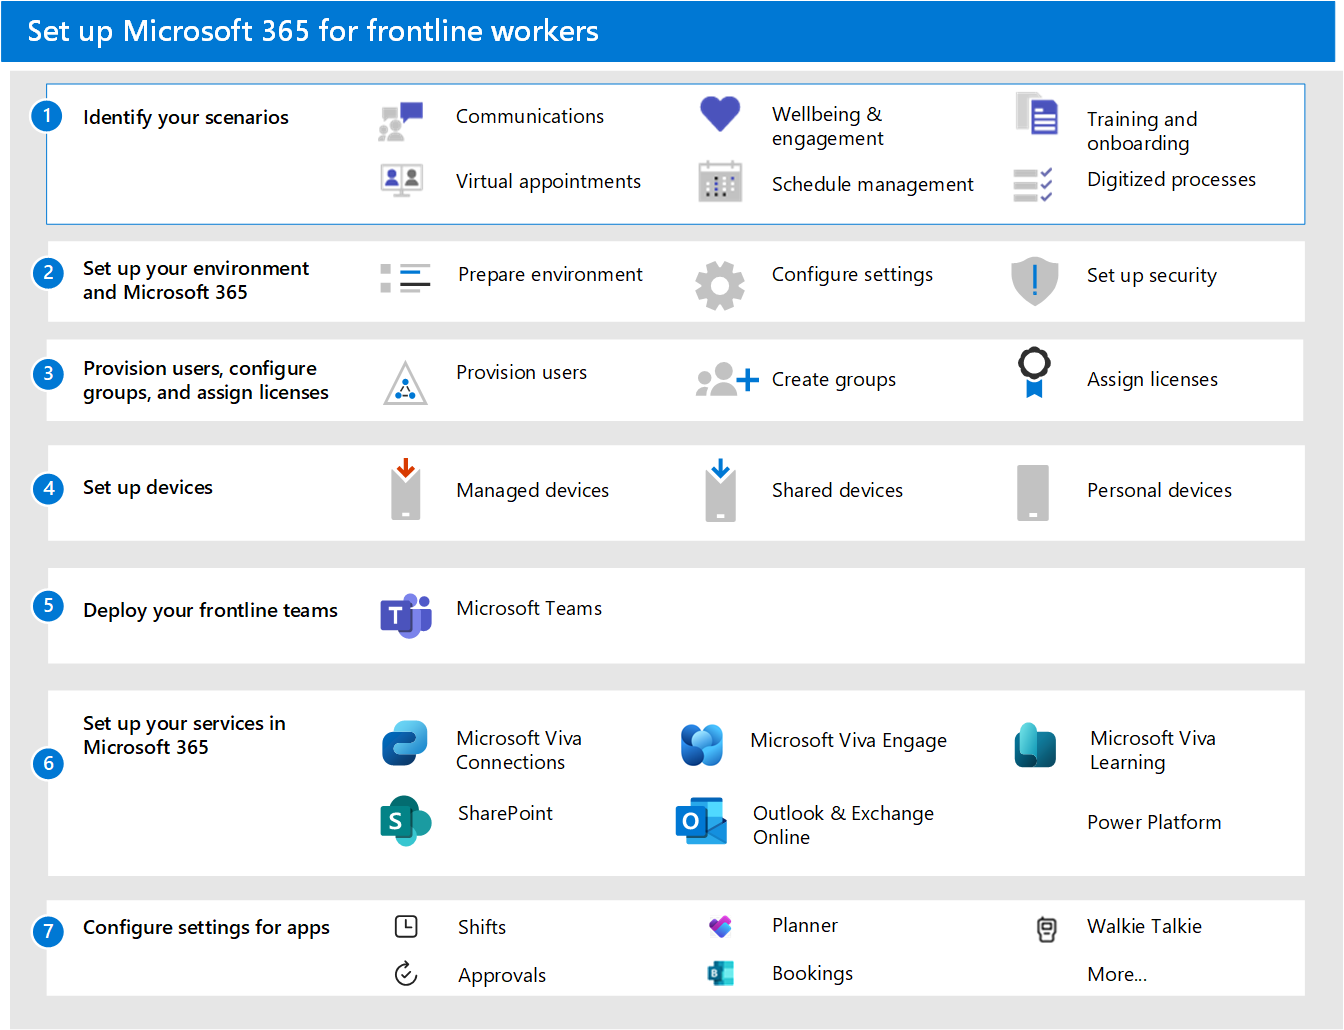Click the Set up security shield icon

coord(1035,281)
